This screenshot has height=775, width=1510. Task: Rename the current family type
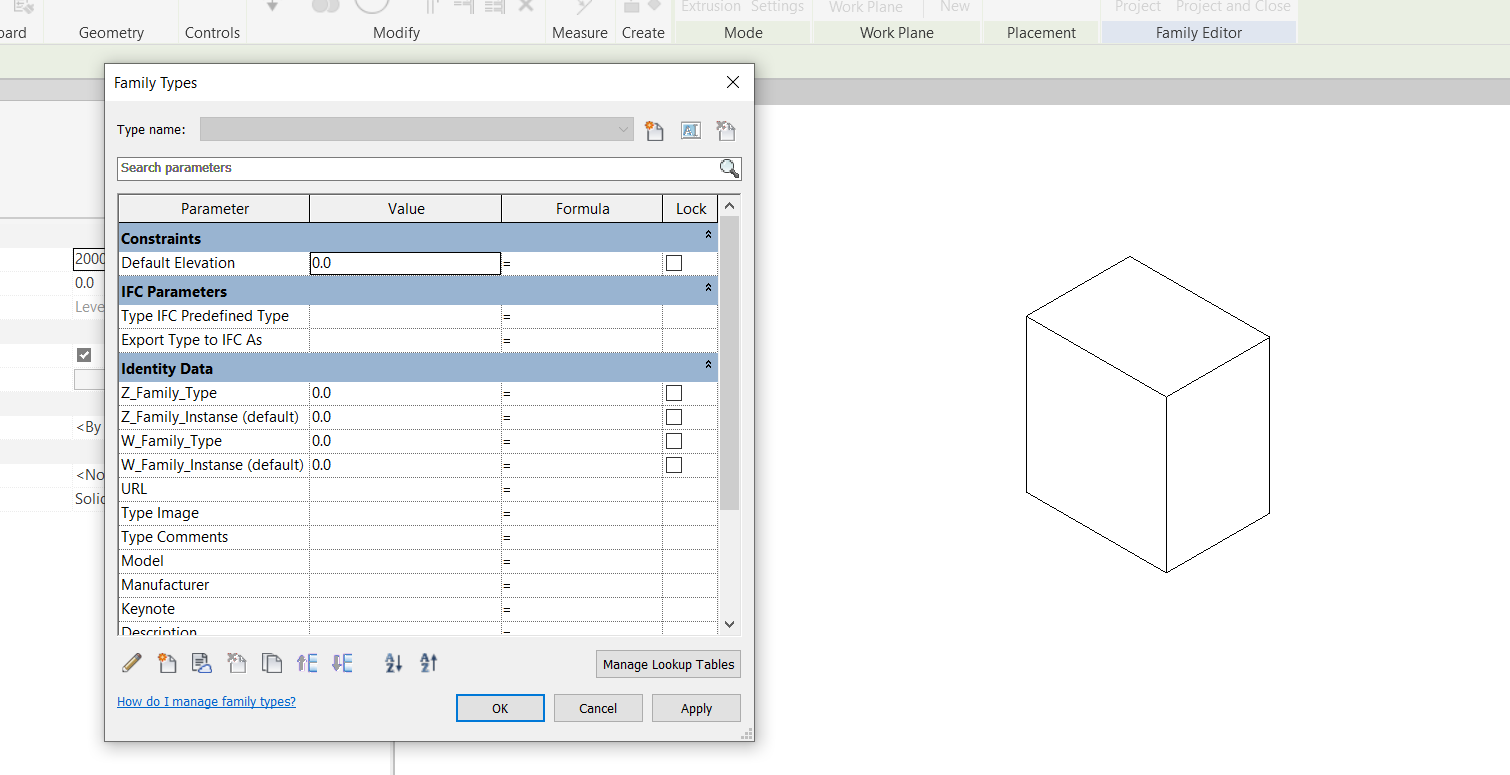tap(690, 130)
